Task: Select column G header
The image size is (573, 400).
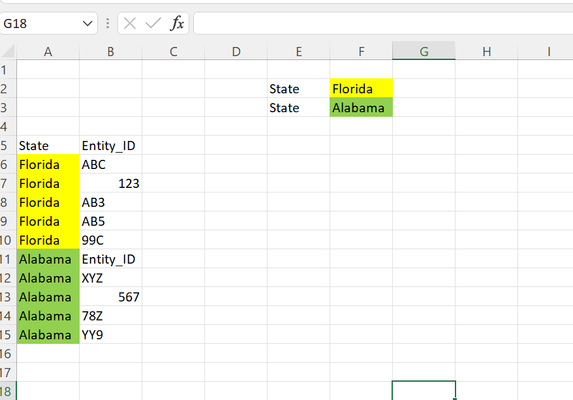Action: [424, 51]
